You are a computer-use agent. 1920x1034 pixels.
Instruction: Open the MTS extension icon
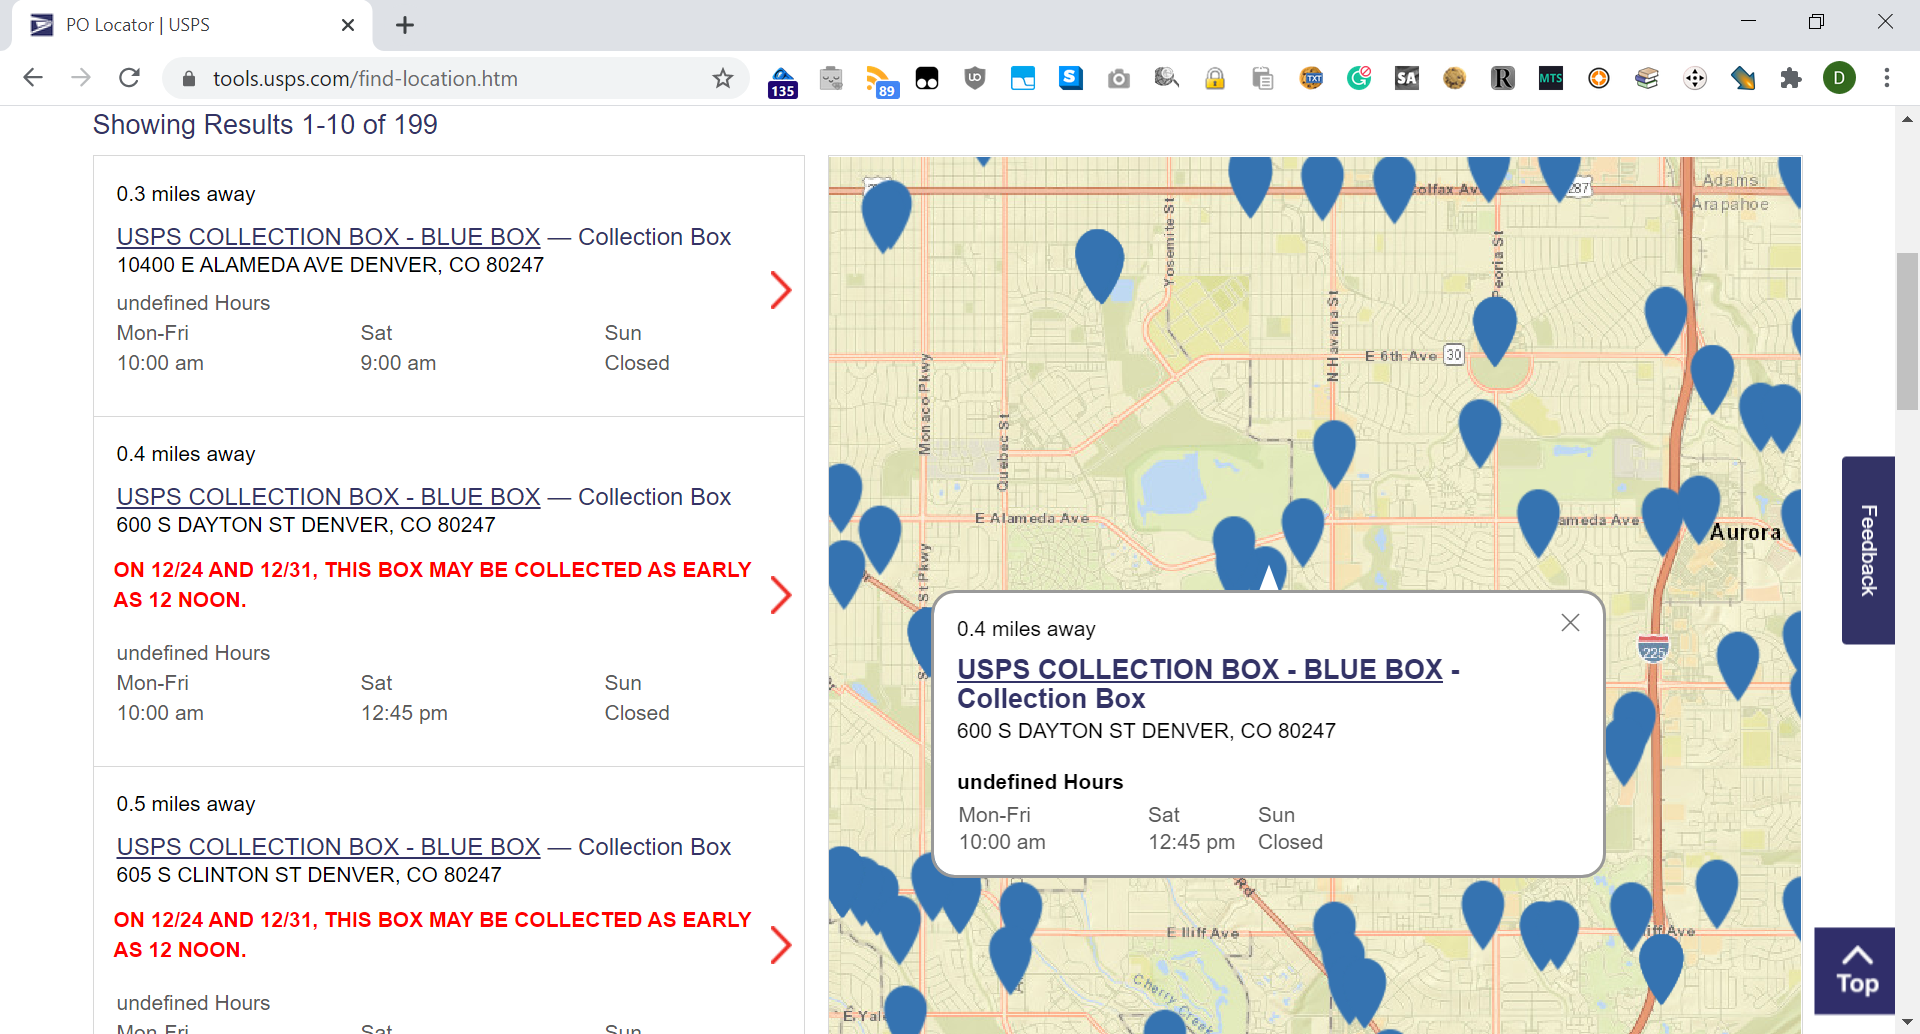(x=1551, y=78)
